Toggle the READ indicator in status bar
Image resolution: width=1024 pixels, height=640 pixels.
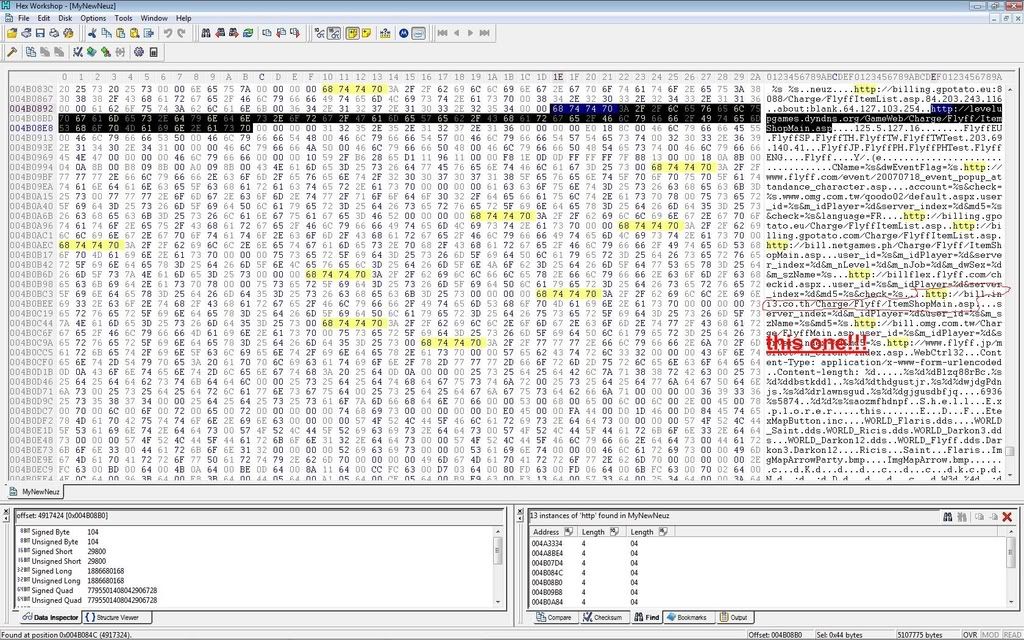coord(1003,634)
